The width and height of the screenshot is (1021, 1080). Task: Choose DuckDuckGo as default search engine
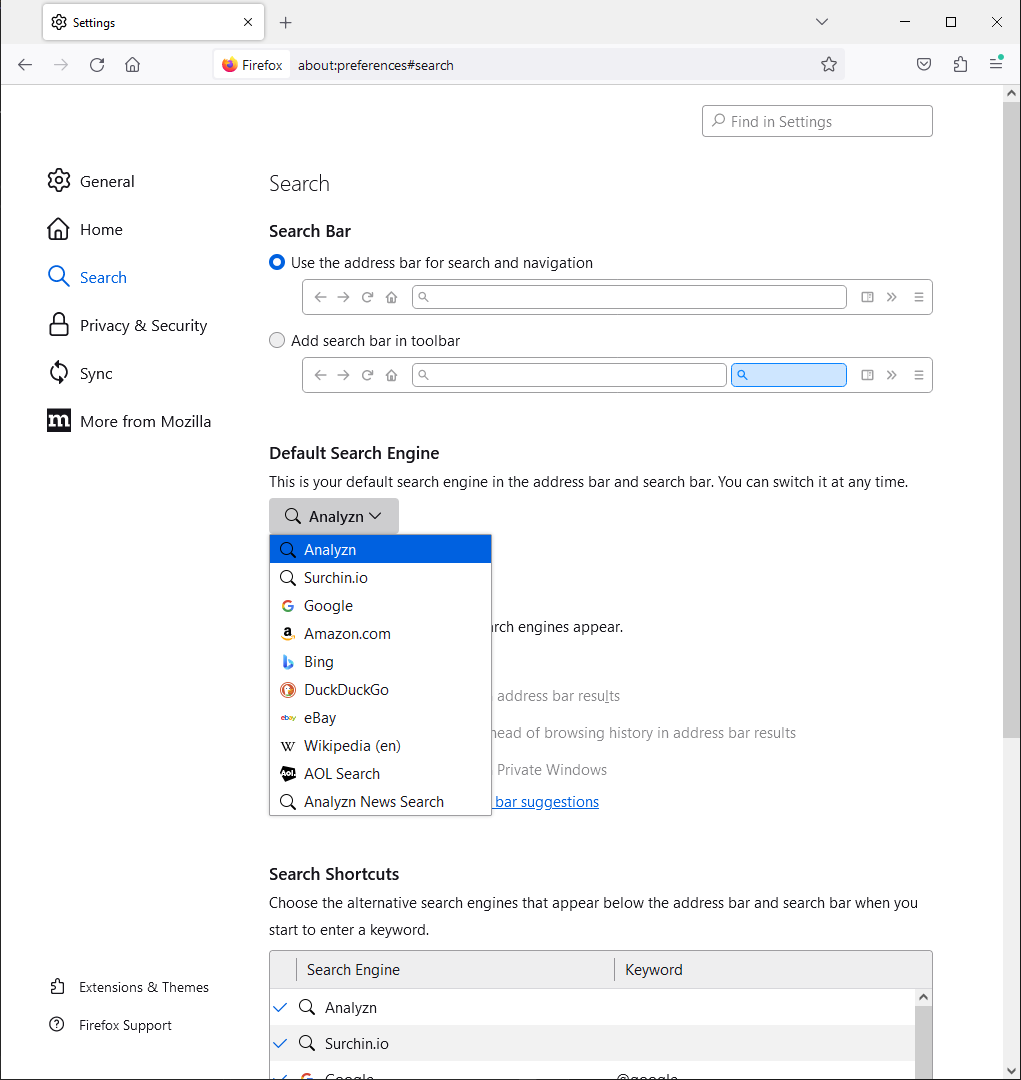click(380, 689)
